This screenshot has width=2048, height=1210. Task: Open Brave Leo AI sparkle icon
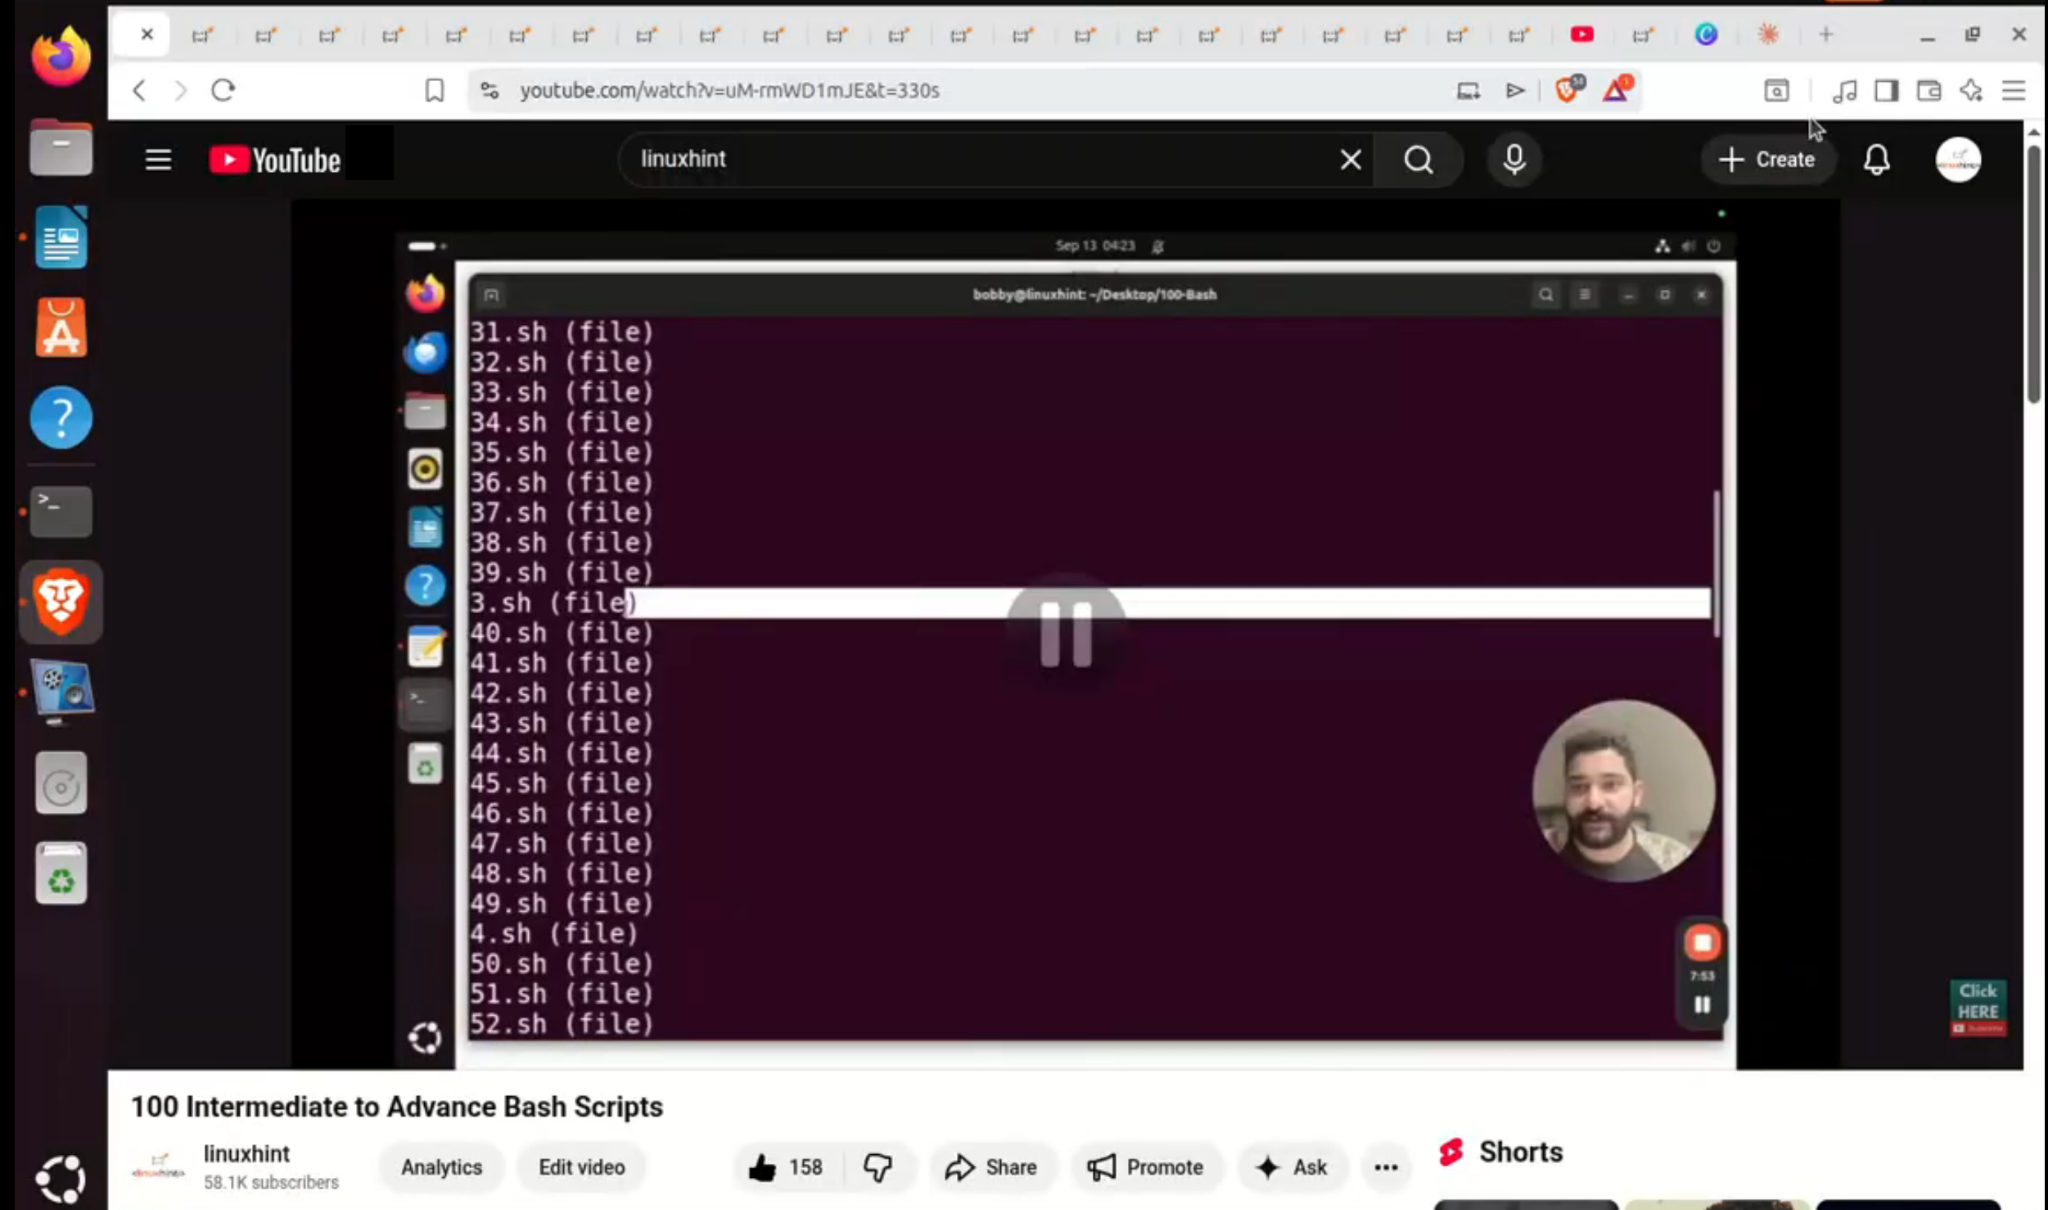[1971, 90]
